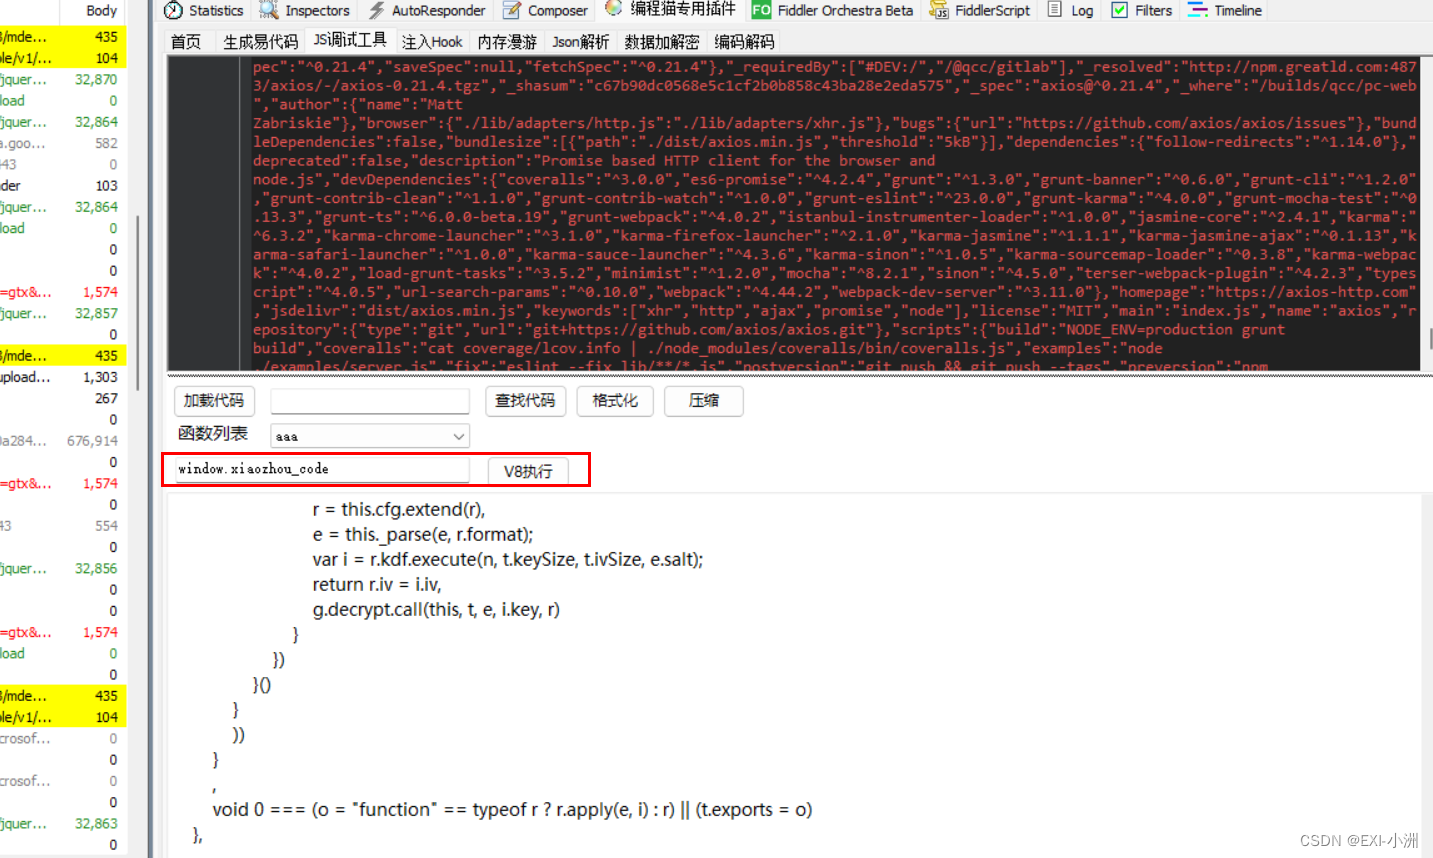Viewport: 1433px width, 858px height.
Task: Open the Log tab
Action: 1070,10
